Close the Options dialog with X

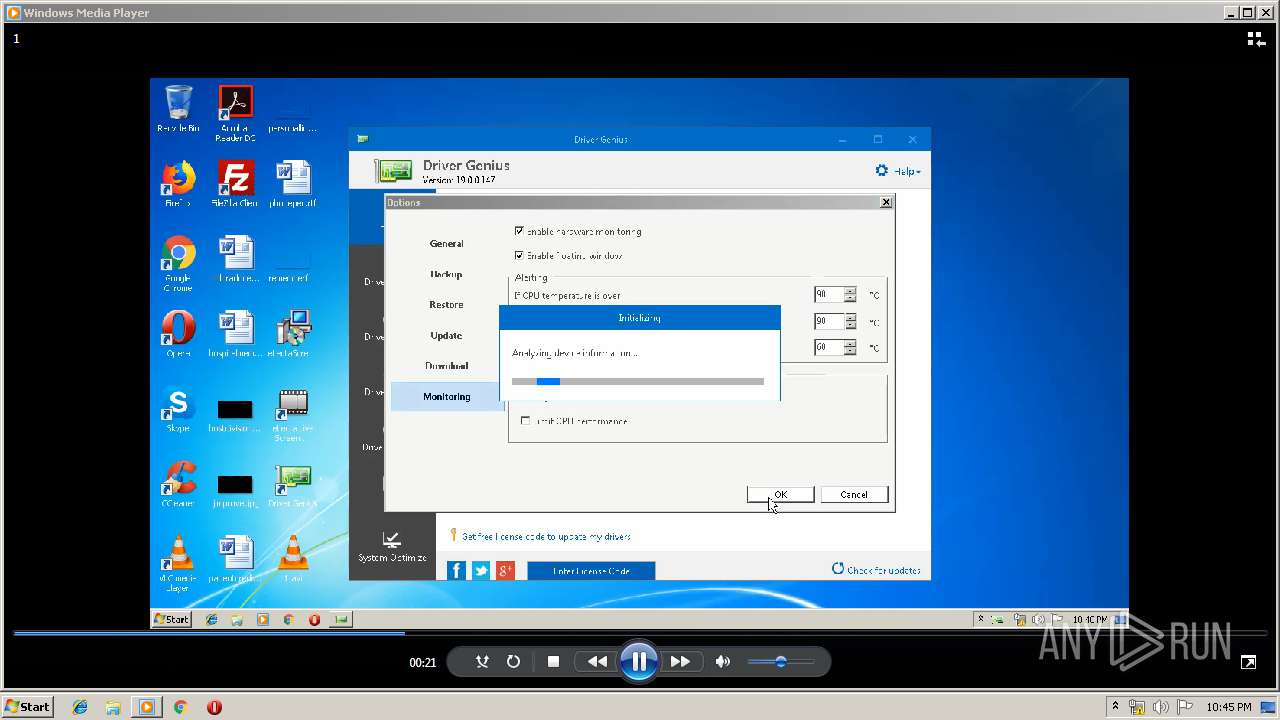(x=885, y=202)
